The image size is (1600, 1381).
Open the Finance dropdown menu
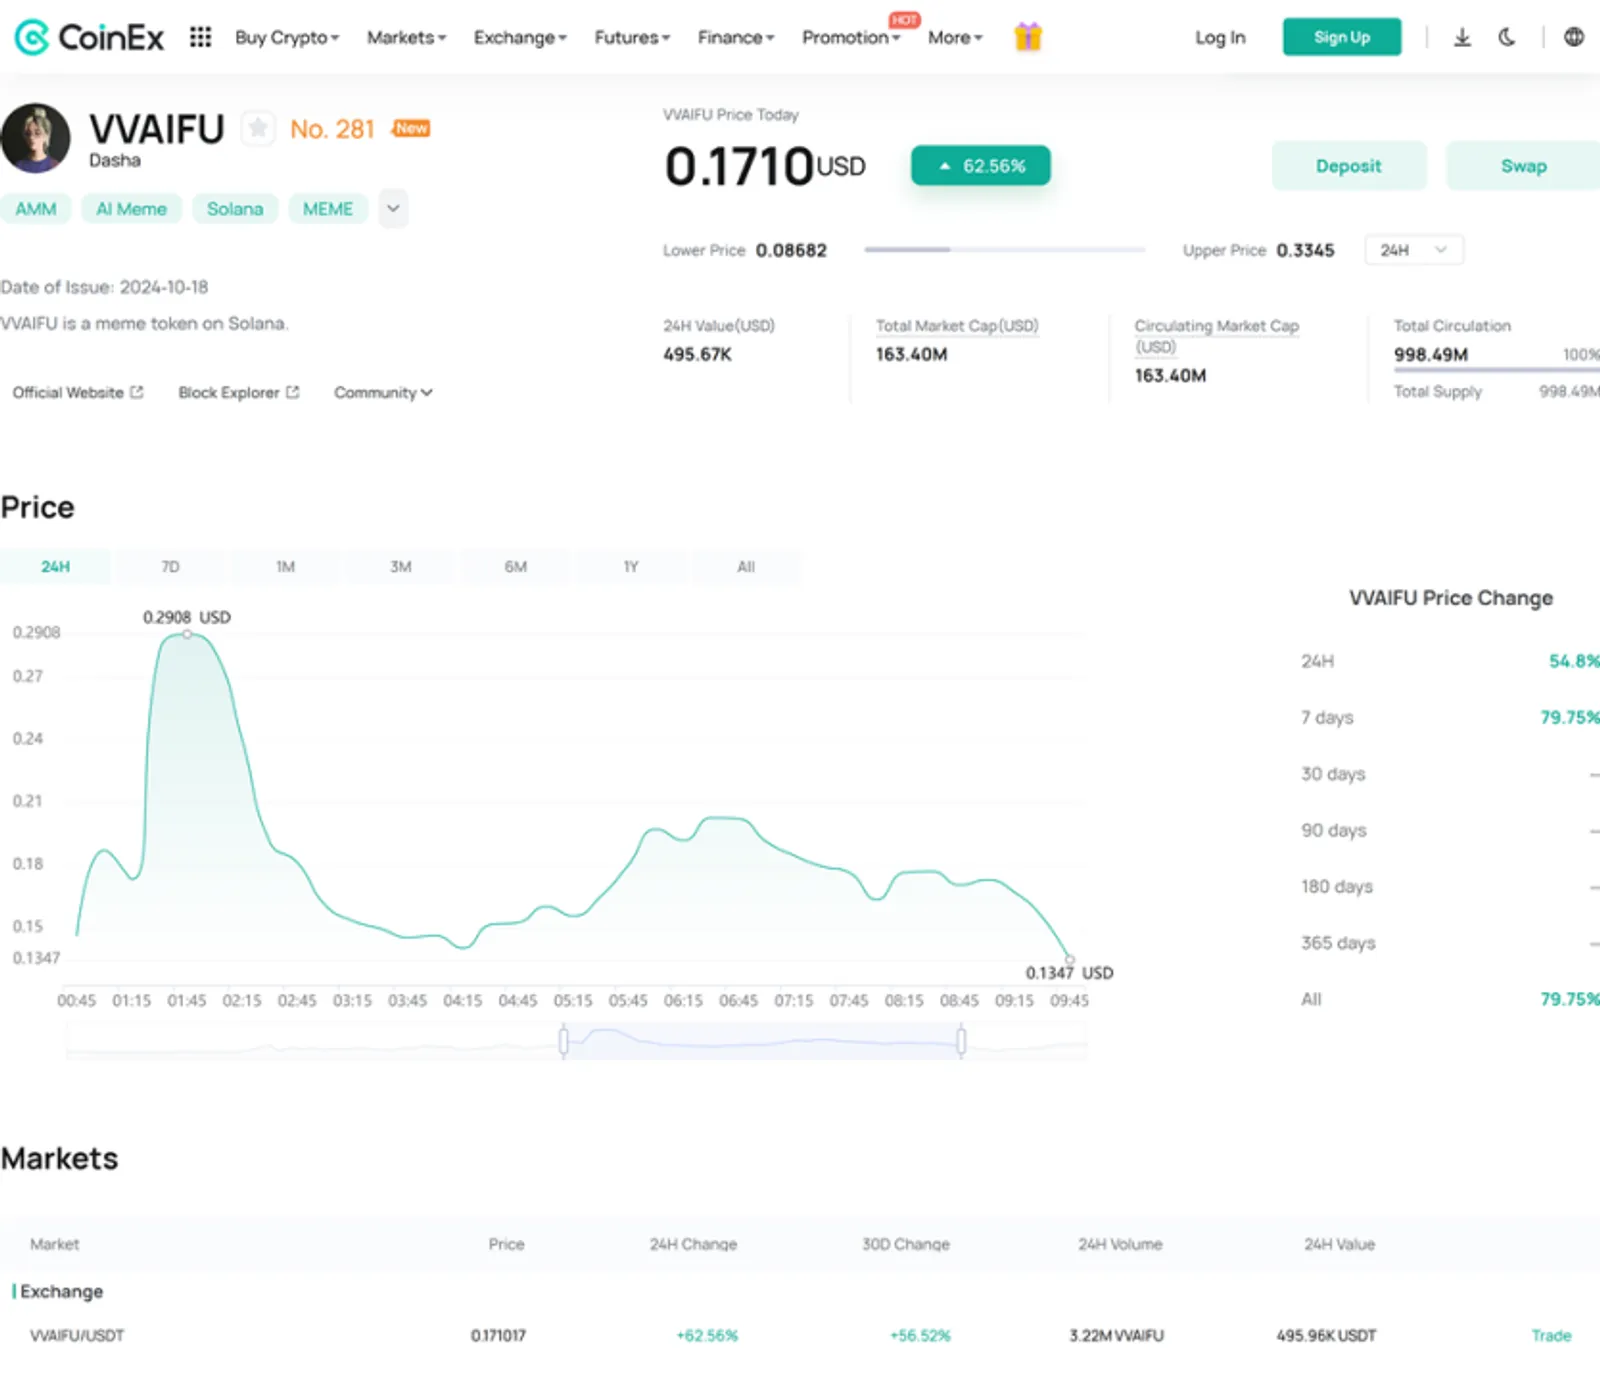pos(736,37)
